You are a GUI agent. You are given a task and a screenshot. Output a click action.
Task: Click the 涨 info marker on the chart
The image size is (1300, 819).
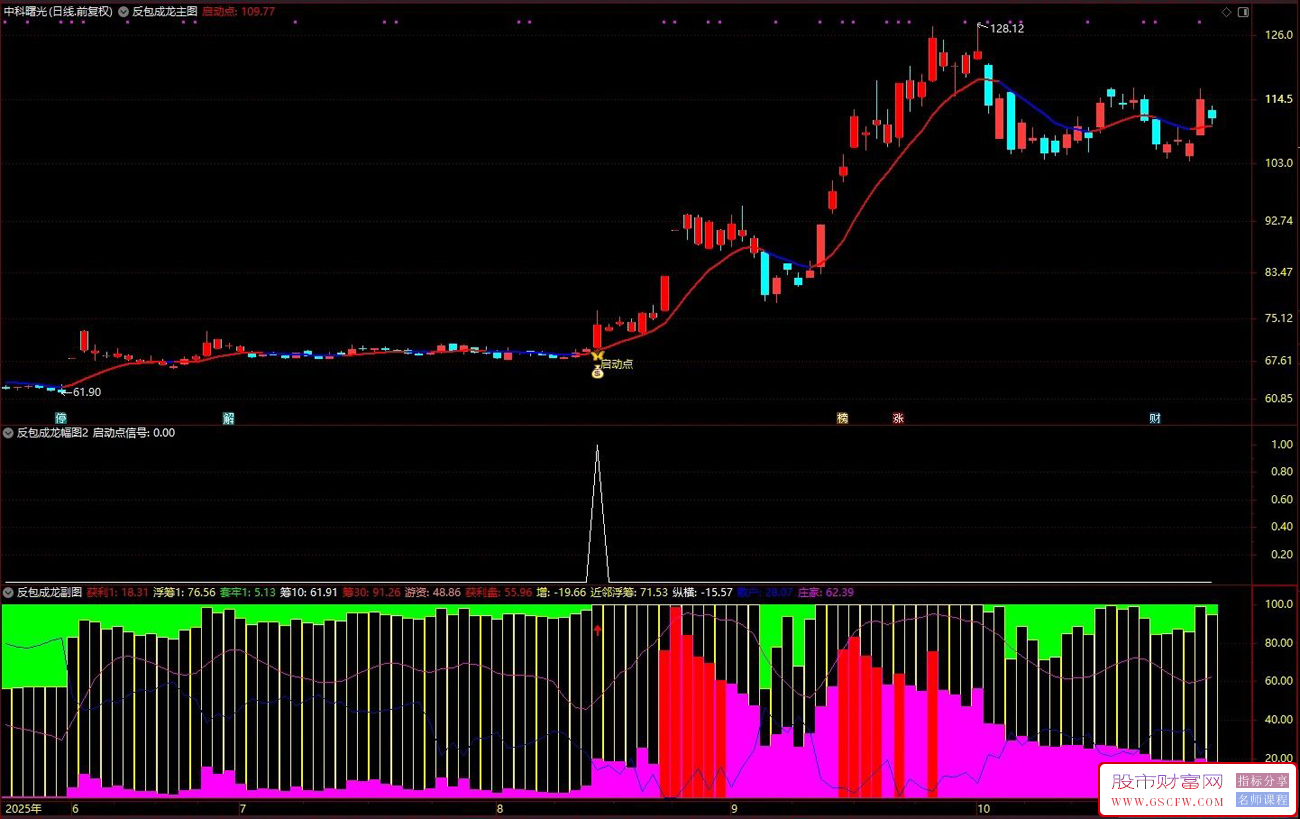[x=898, y=418]
